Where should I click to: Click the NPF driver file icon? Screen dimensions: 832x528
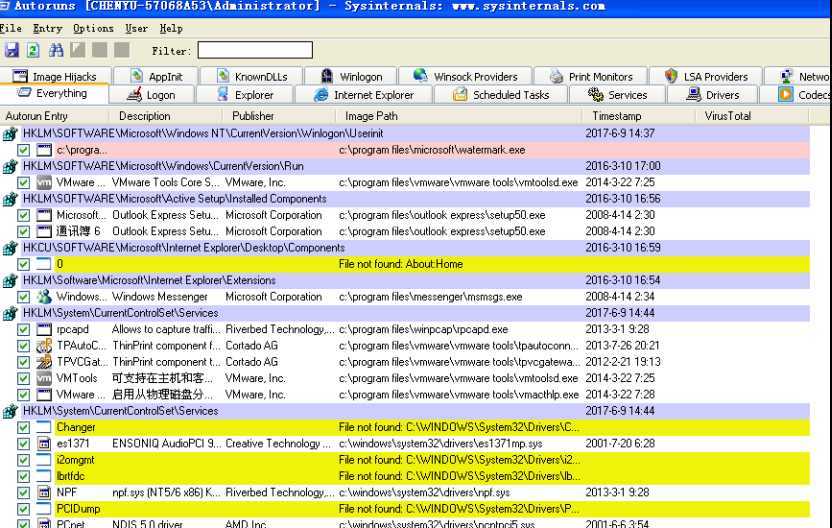pyautogui.click(x=44, y=492)
